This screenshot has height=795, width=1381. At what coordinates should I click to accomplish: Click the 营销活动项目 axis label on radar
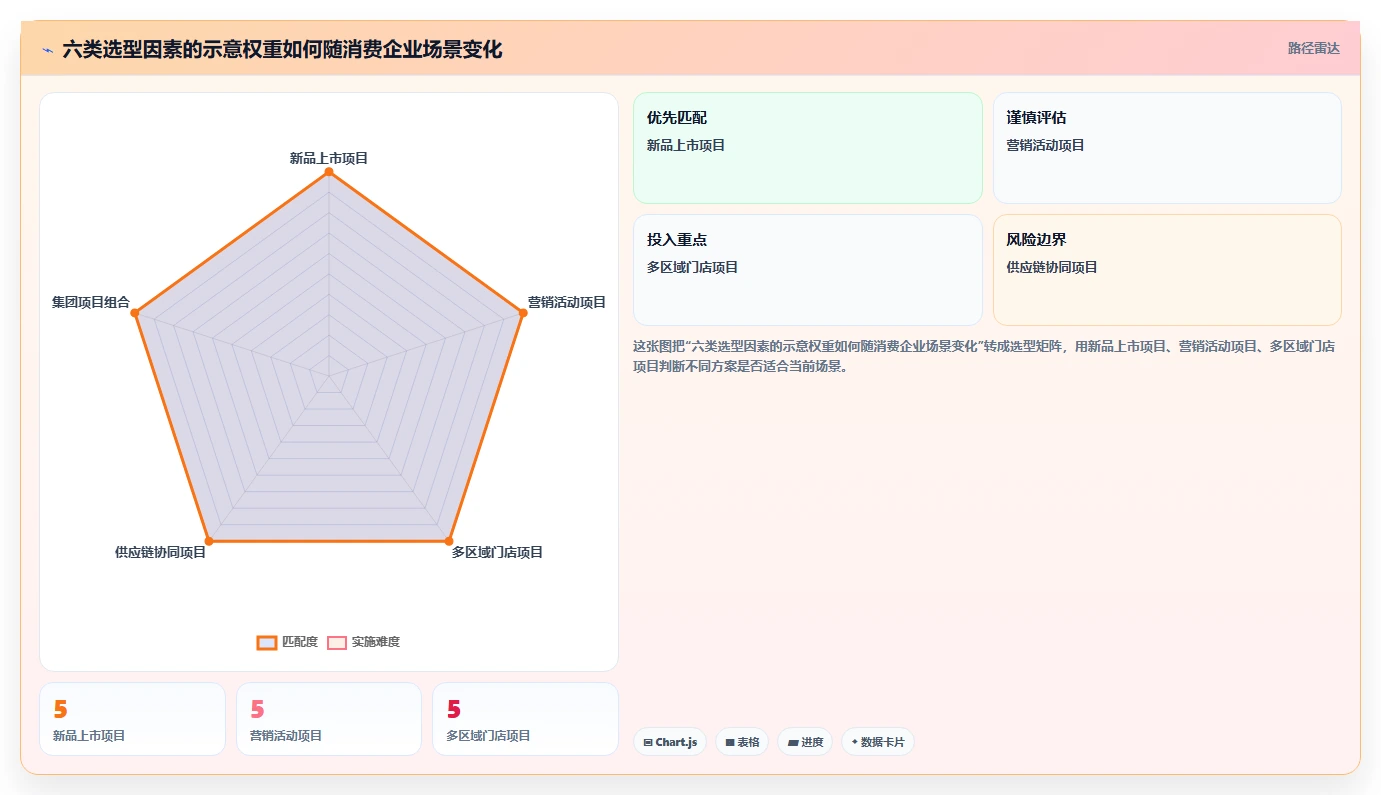tap(566, 302)
